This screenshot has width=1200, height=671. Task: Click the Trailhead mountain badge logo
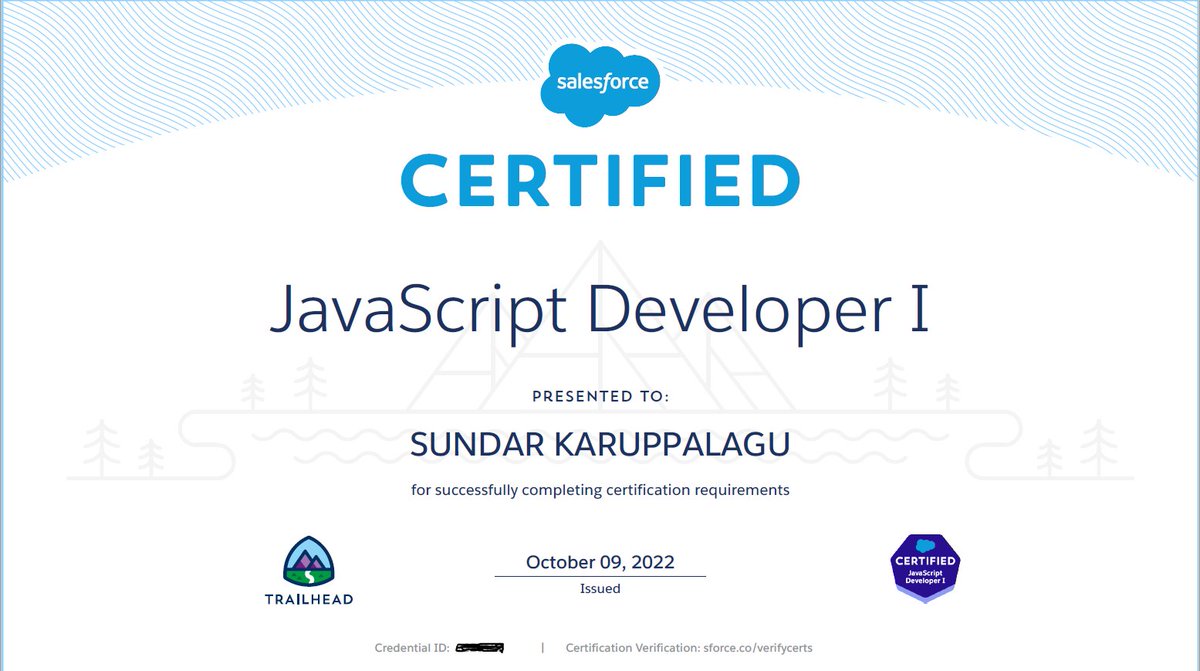[x=311, y=562]
